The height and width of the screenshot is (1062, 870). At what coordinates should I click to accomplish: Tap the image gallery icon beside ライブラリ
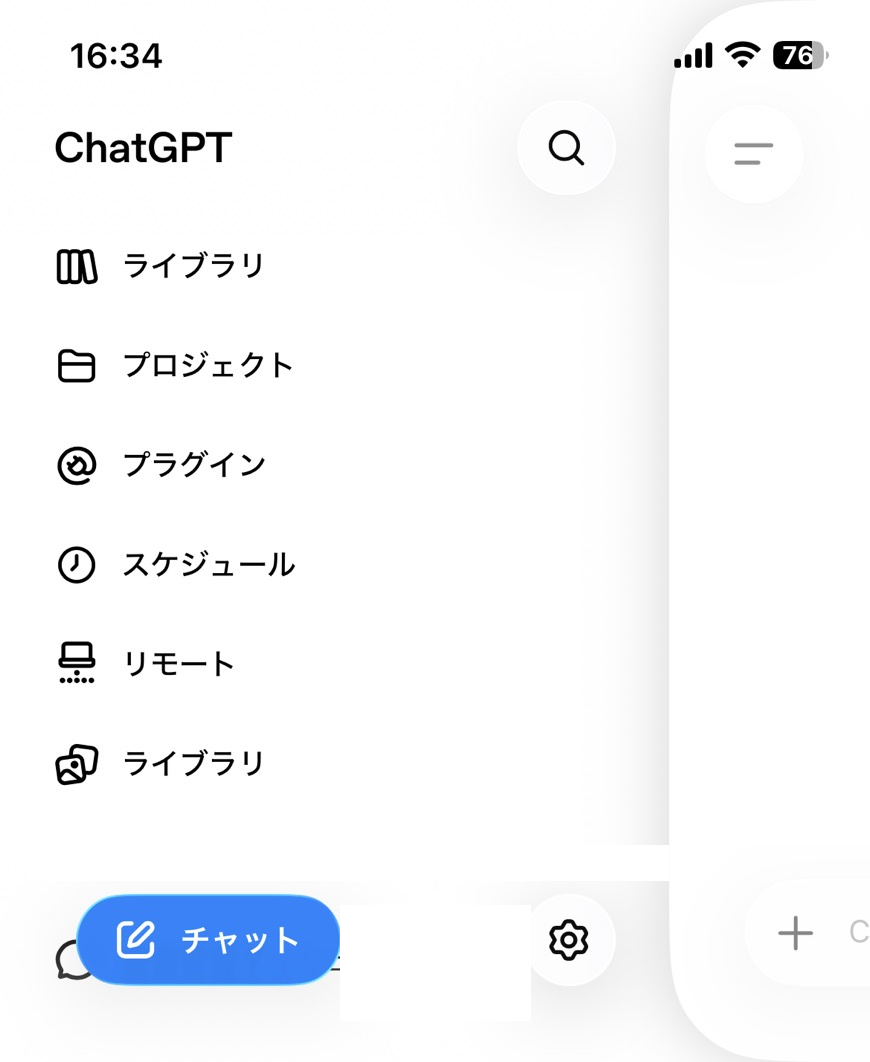pos(77,764)
